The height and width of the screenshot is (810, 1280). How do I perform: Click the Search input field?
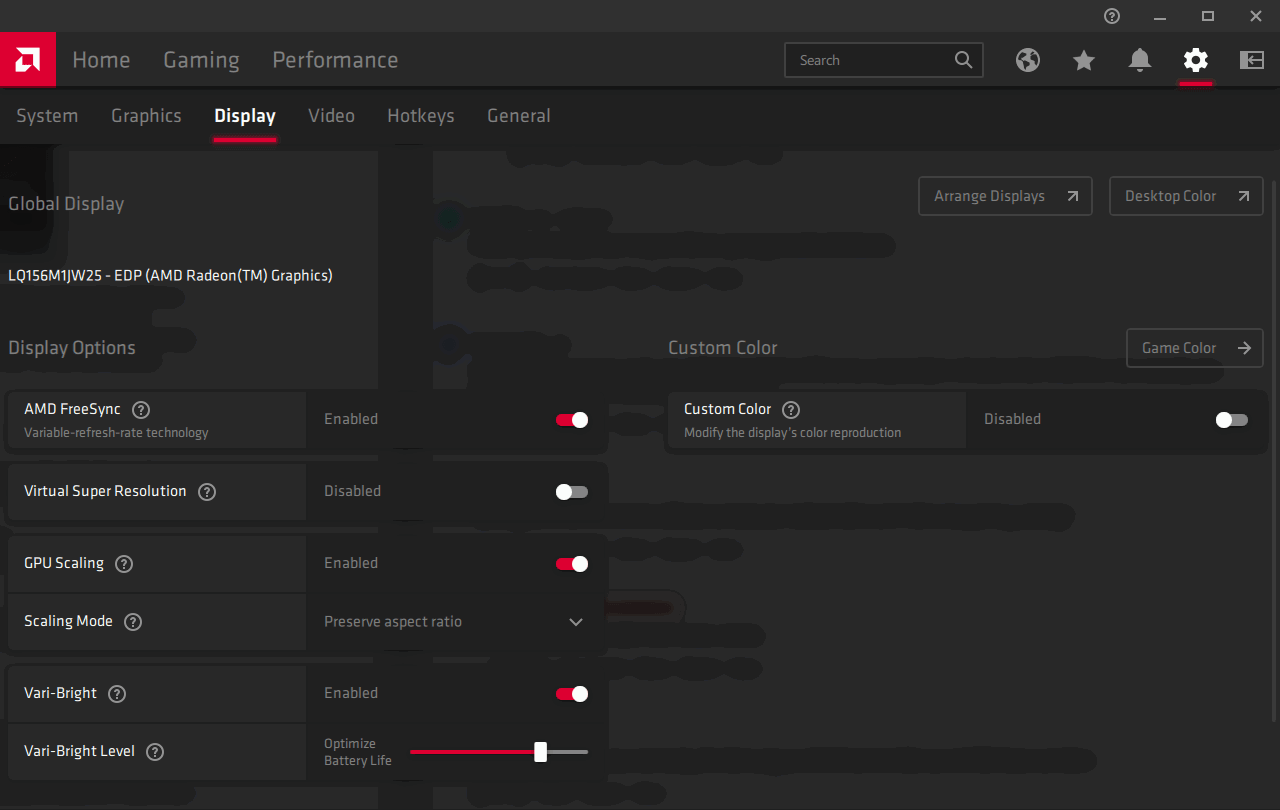tap(870, 60)
